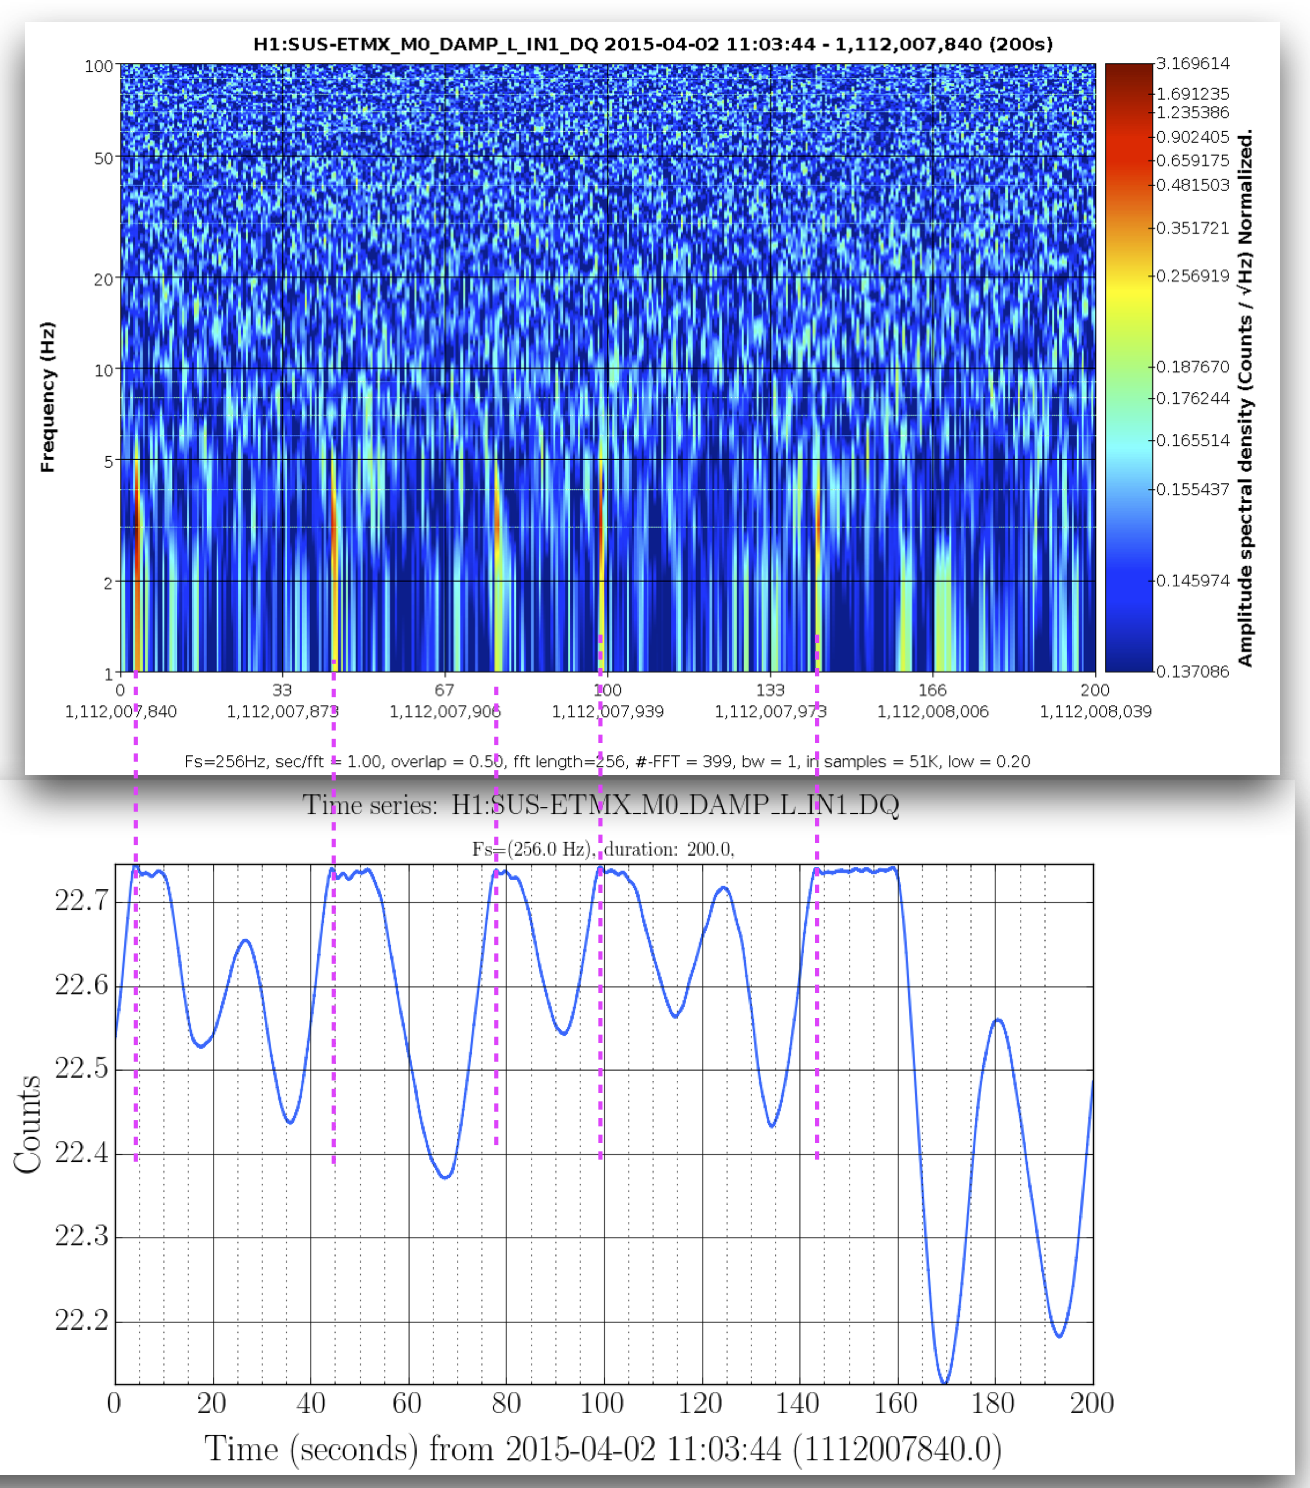Select Counts axis value 22.2

tap(81, 1321)
